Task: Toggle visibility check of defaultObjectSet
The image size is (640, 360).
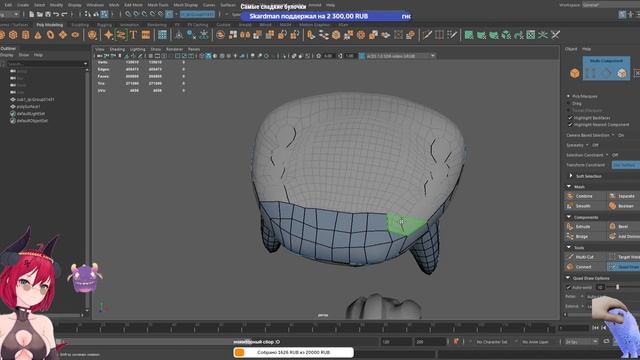Action: coord(13,121)
